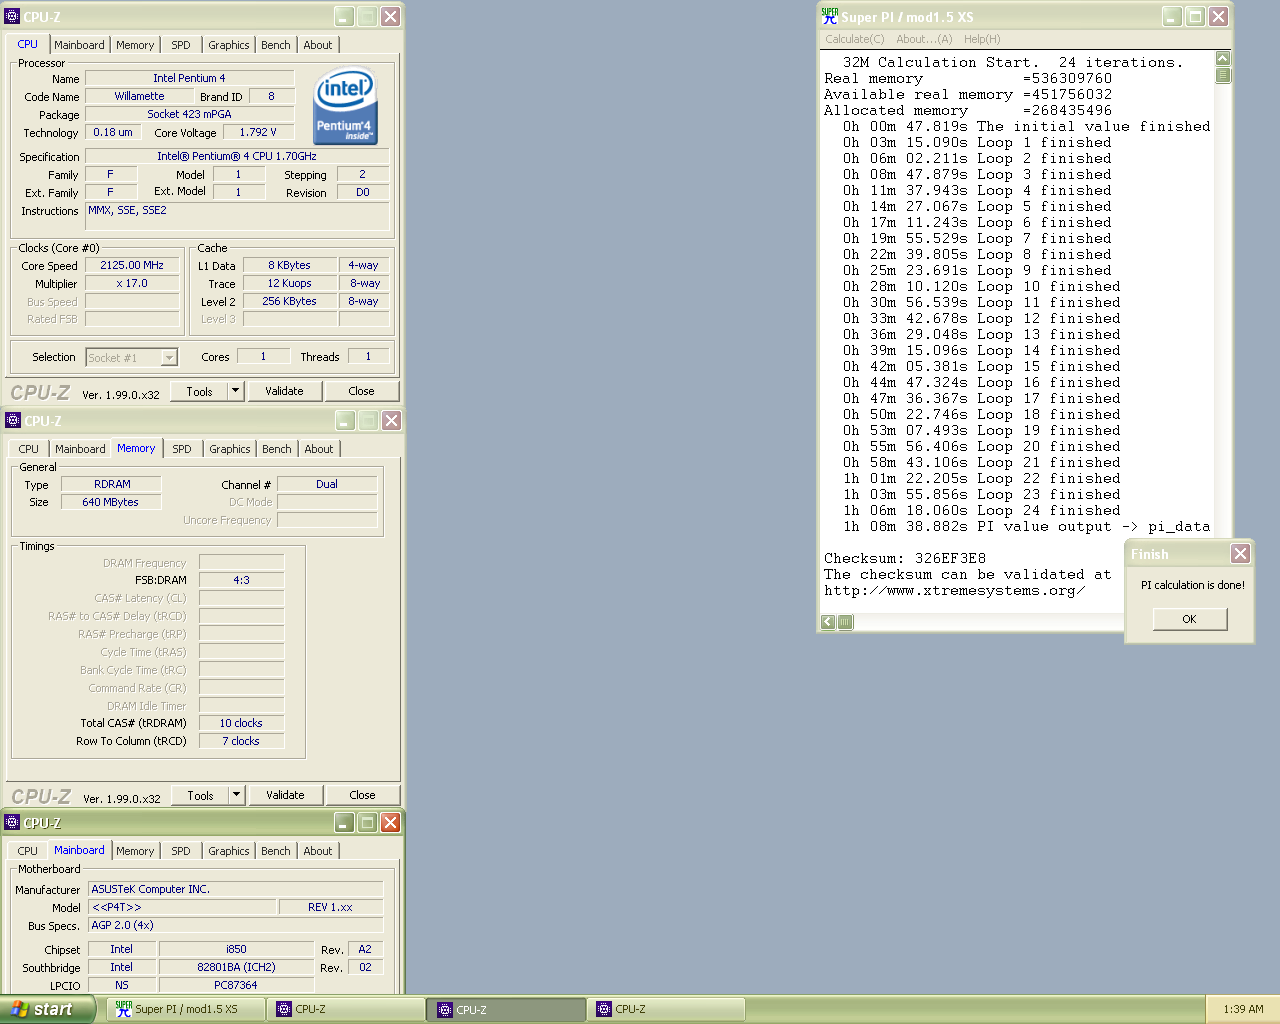Open the About tab in the top CPU-Z window
The image size is (1280, 1024).
318,45
